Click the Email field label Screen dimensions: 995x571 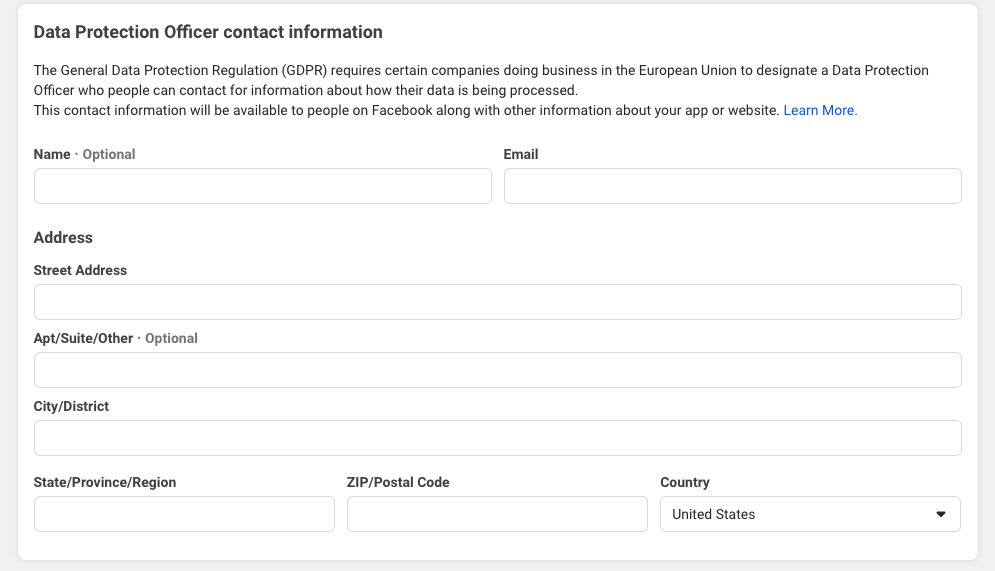521,154
